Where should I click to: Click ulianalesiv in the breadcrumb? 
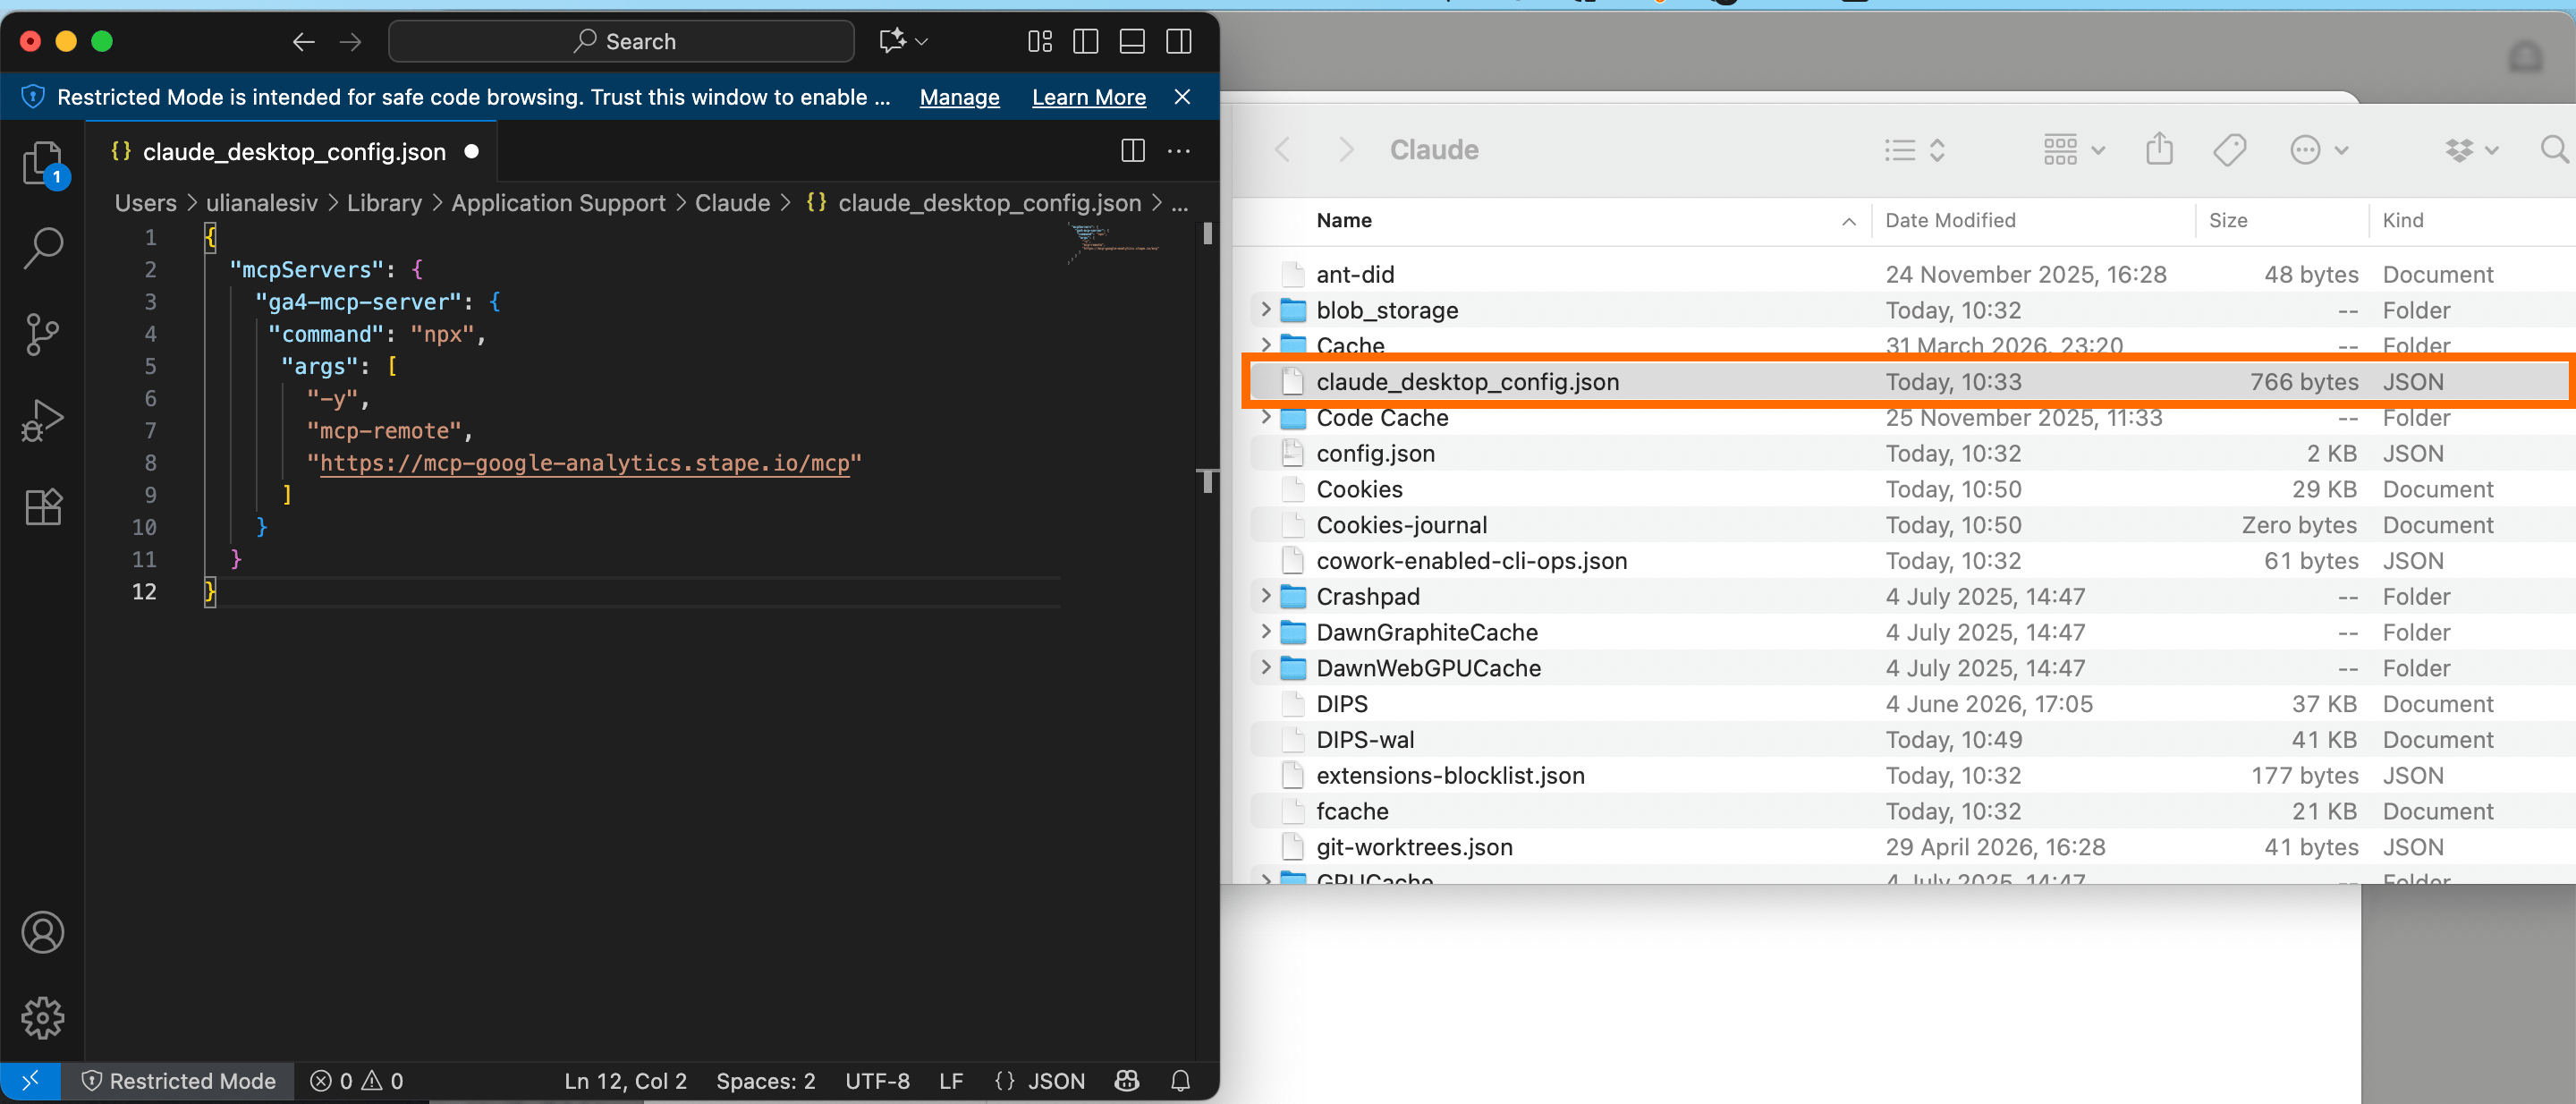[x=261, y=203]
